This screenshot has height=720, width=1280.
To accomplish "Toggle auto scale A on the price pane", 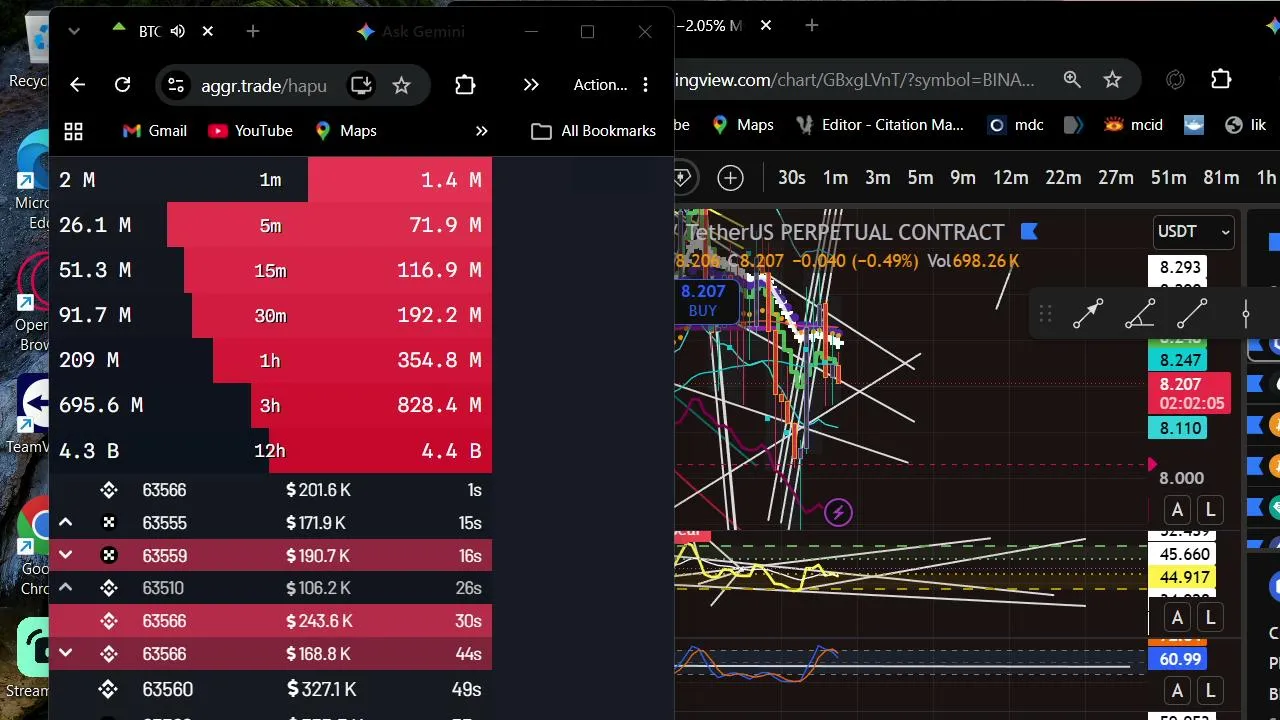I will coord(1177,510).
